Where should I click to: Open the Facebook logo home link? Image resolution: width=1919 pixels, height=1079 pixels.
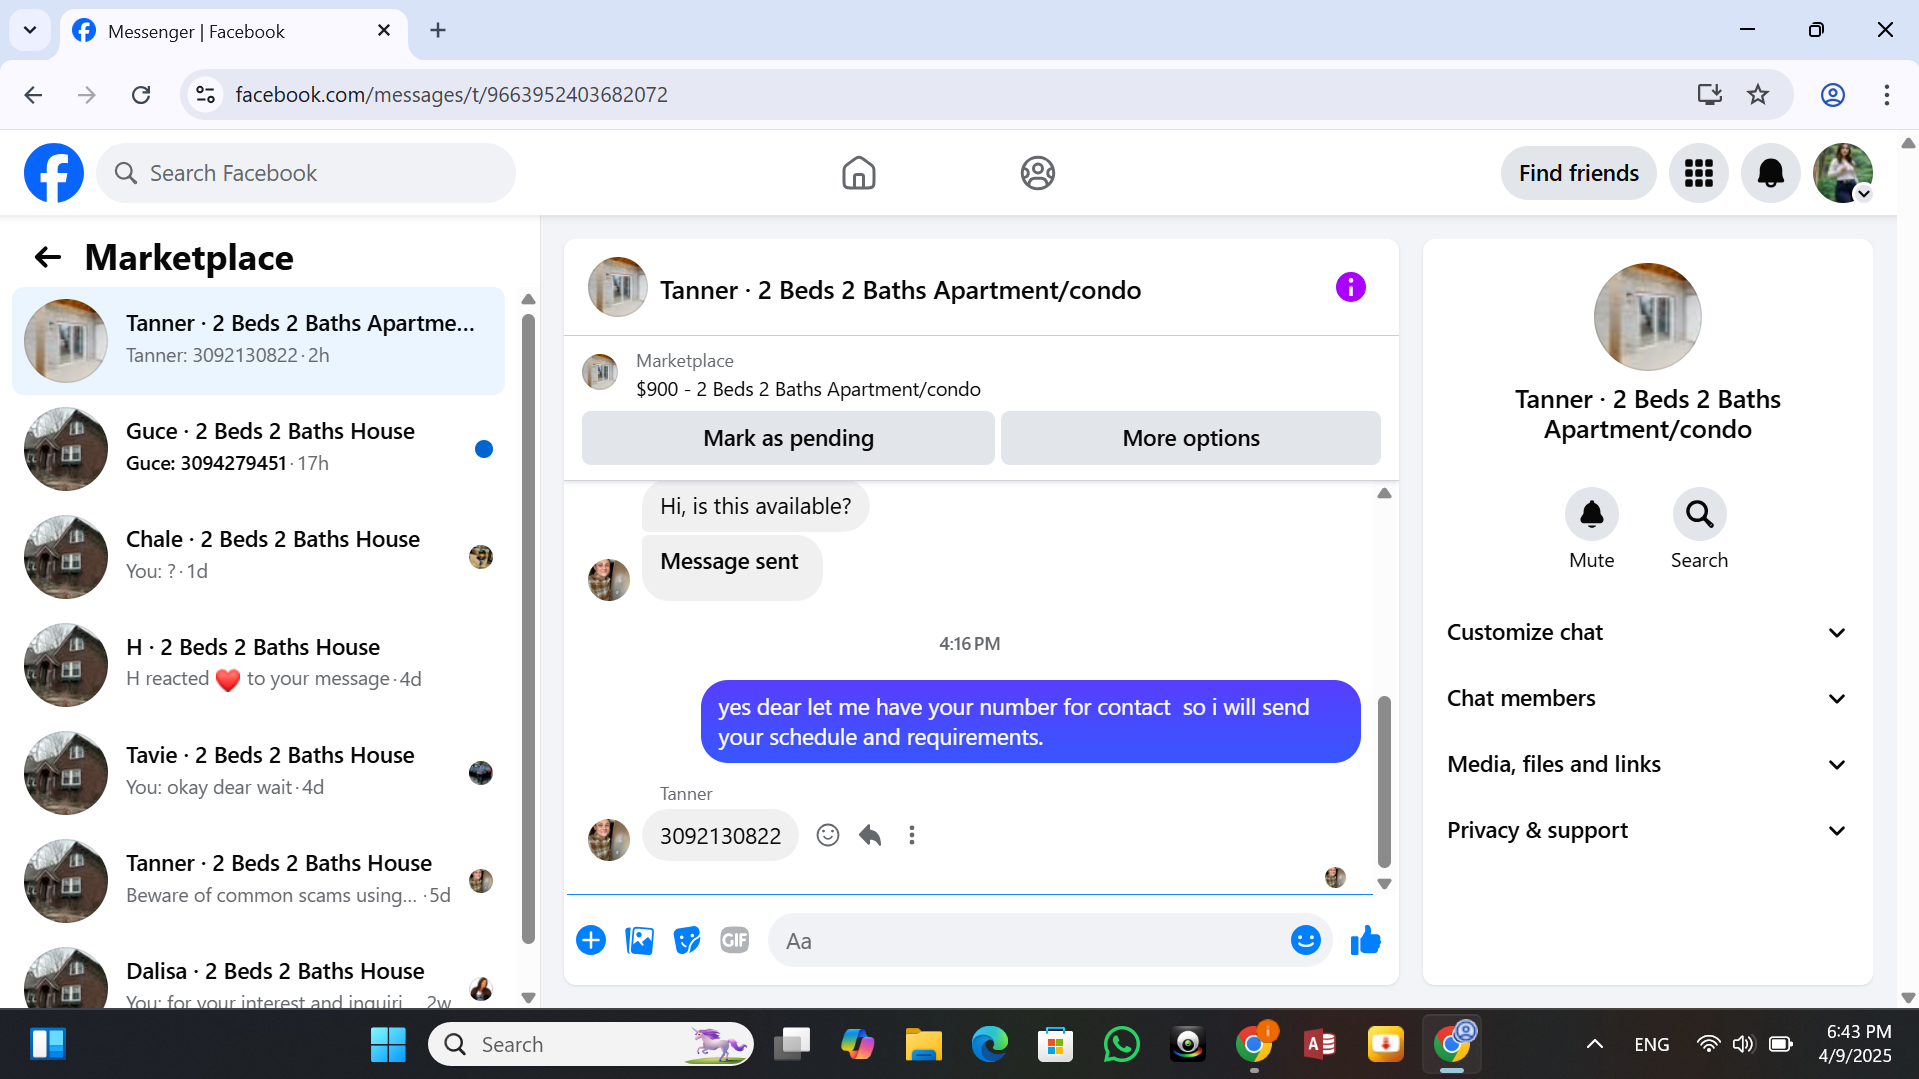pyautogui.click(x=54, y=173)
